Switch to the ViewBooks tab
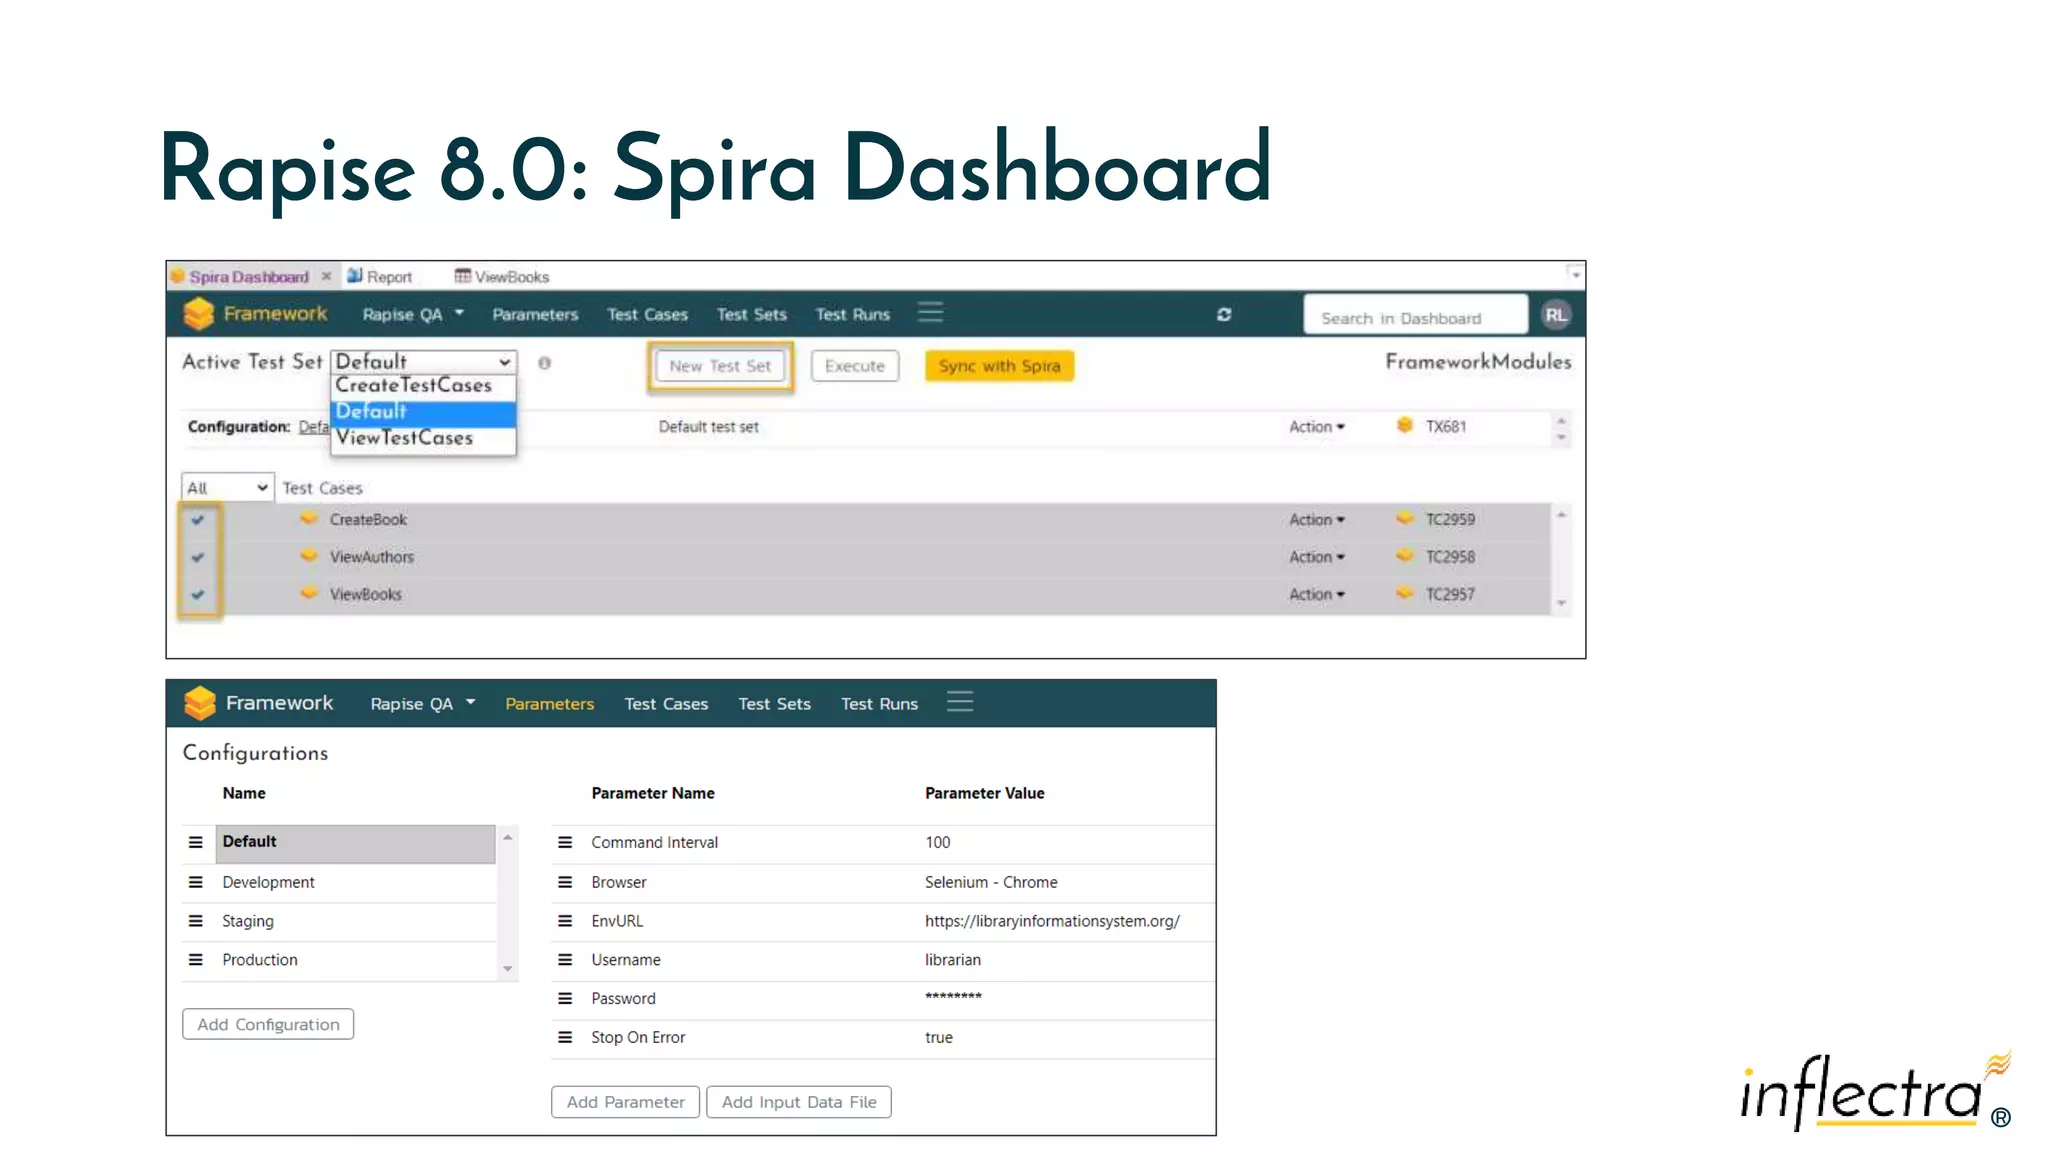This screenshot has width=2048, height=1152. [502, 277]
